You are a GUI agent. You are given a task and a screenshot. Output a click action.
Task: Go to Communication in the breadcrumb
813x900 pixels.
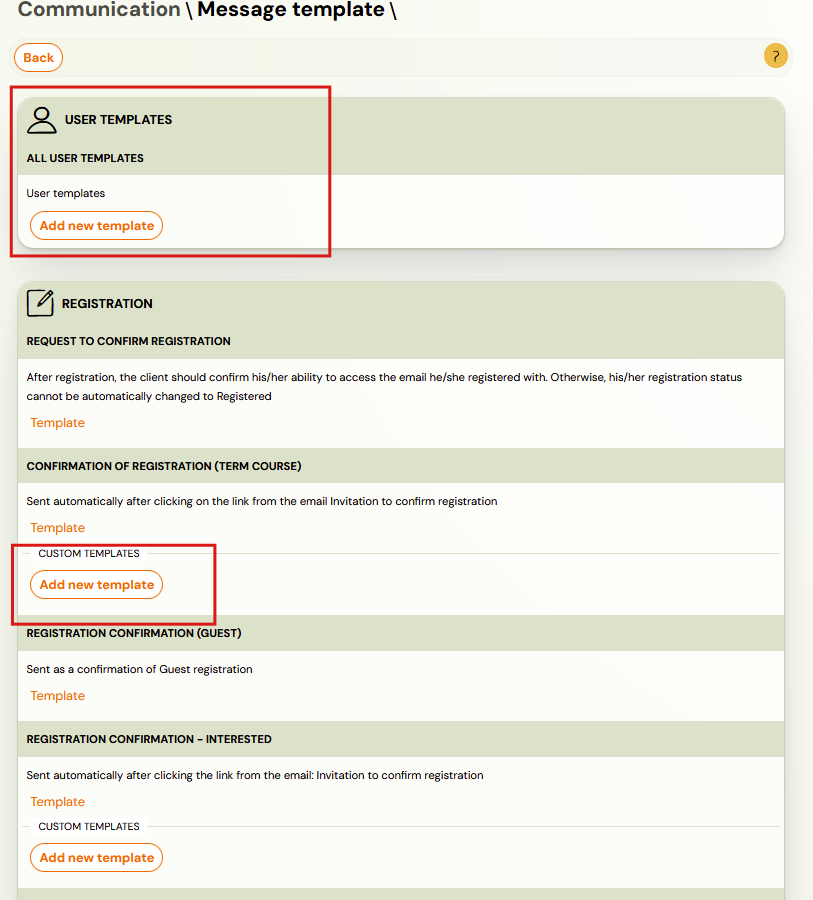coord(99,10)
